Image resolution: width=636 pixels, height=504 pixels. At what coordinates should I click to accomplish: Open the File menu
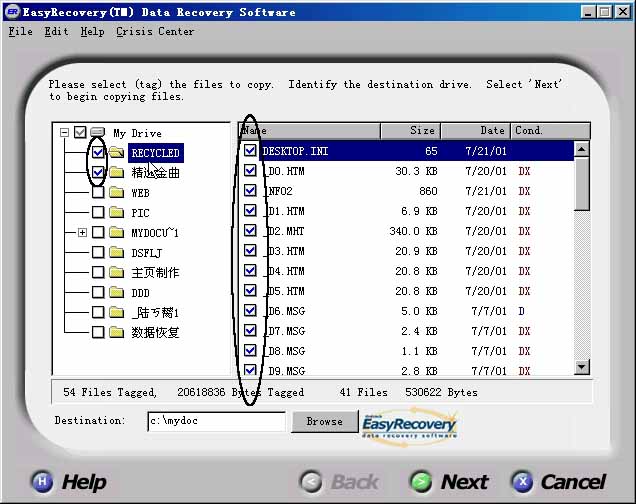(20, 31)
